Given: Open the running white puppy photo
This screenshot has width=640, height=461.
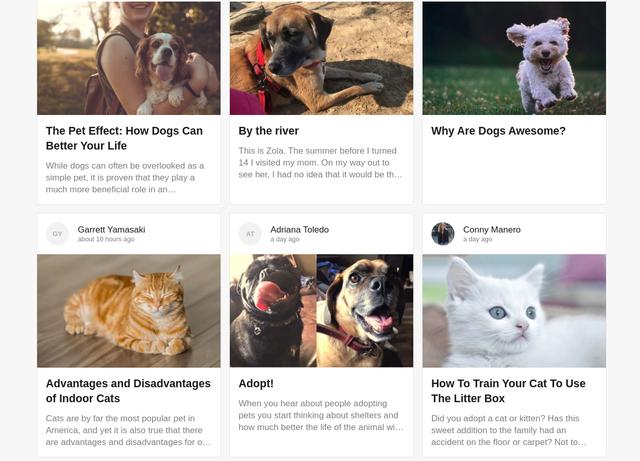Looking at the screenshot, I should click(514, 58).
